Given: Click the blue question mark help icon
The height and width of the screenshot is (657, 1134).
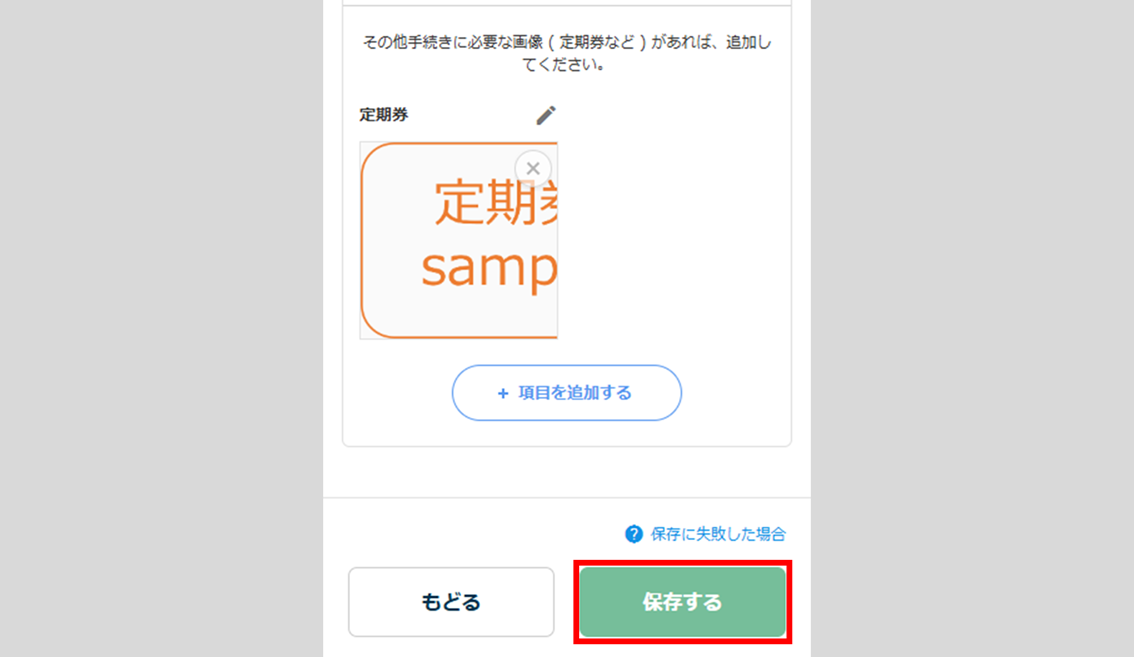Looking at the screenshot, I should point(633,534).
